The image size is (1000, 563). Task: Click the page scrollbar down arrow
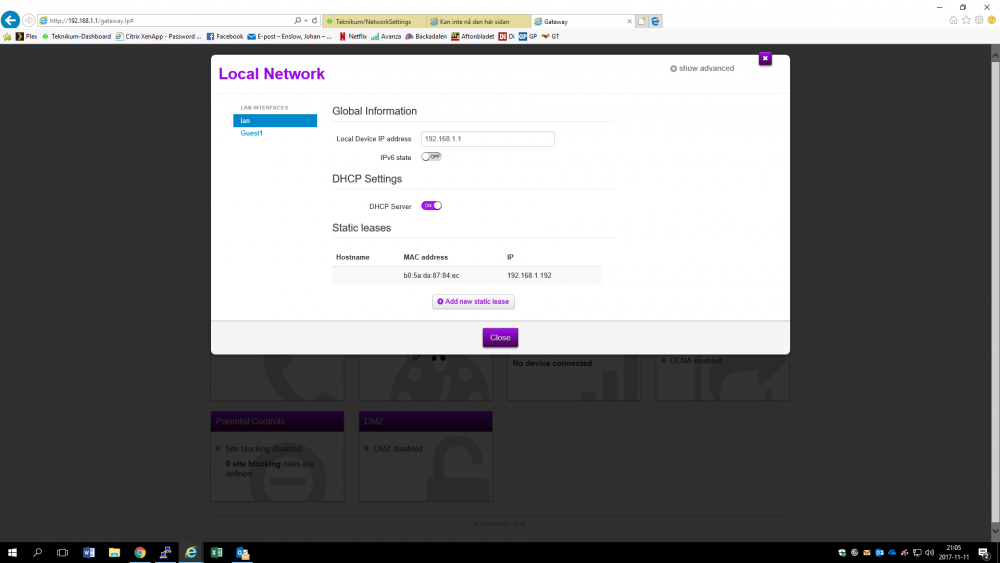(x=995, y=530)
